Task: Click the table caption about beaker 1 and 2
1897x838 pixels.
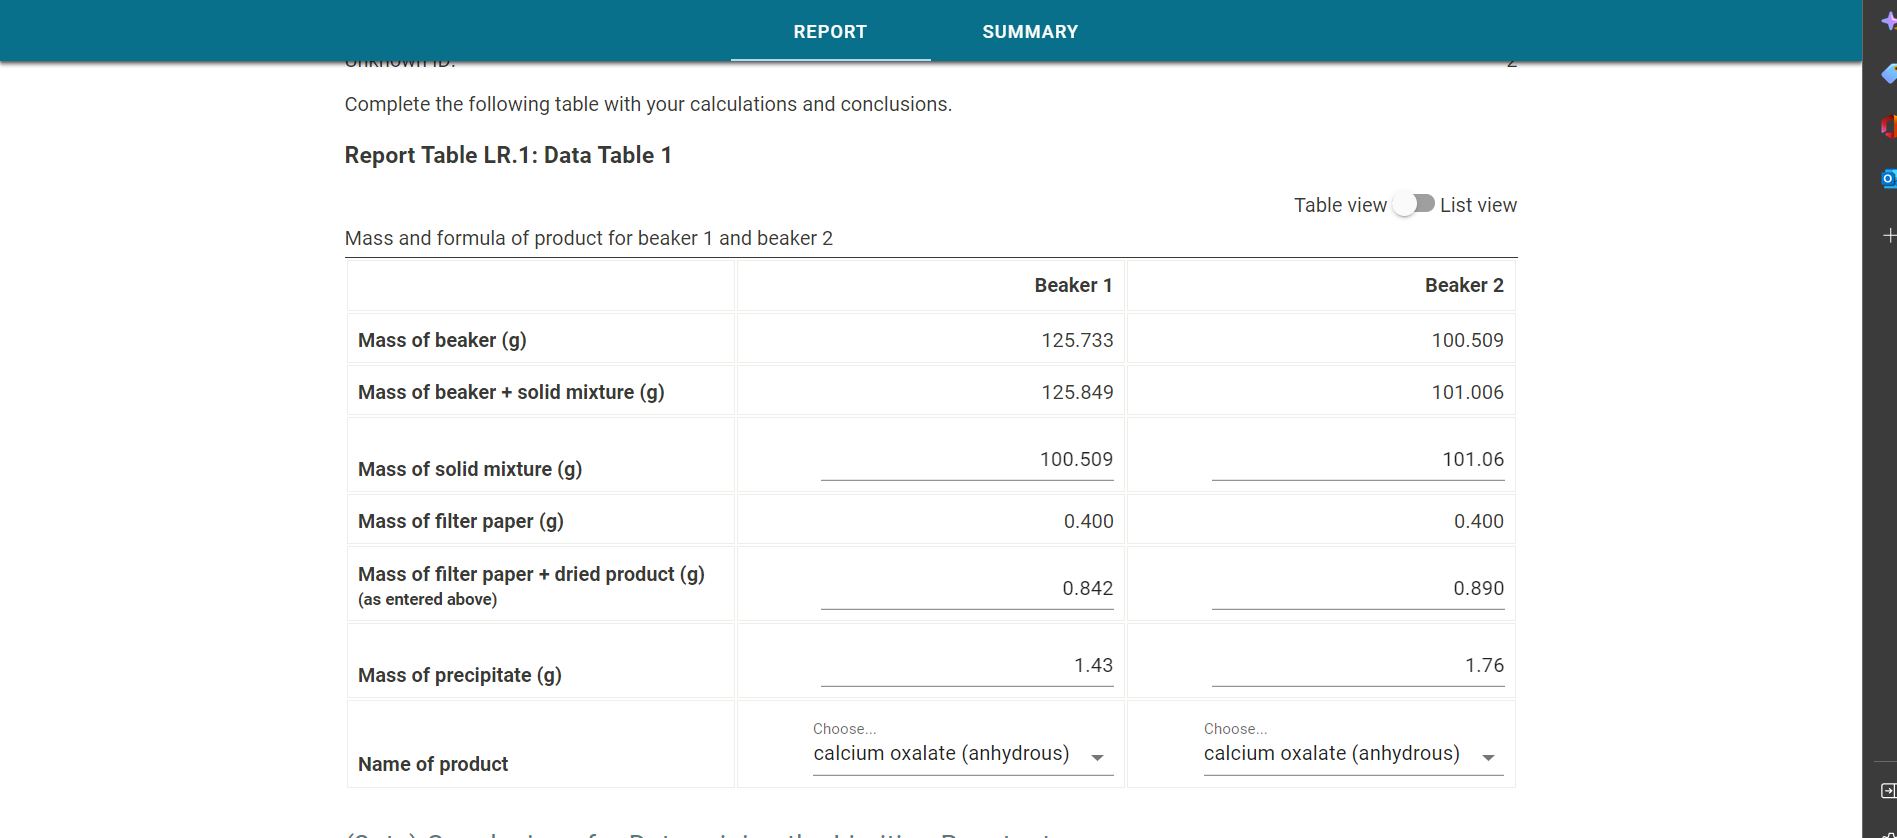Action: click(589, 238)
